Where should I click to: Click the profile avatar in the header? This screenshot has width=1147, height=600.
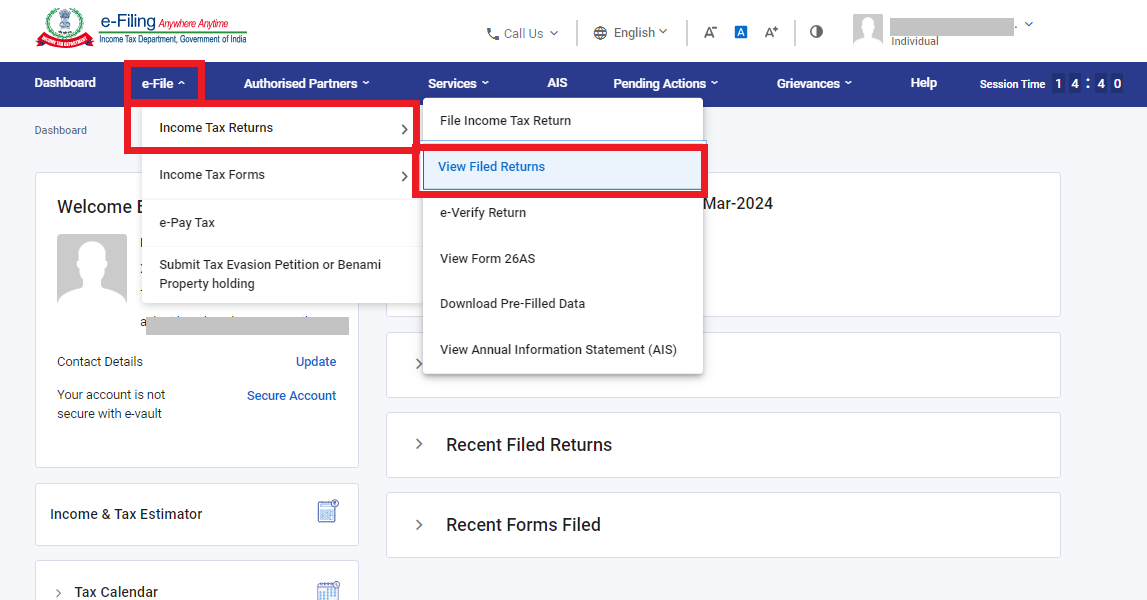pyautogui.click(x=868, y=29)
